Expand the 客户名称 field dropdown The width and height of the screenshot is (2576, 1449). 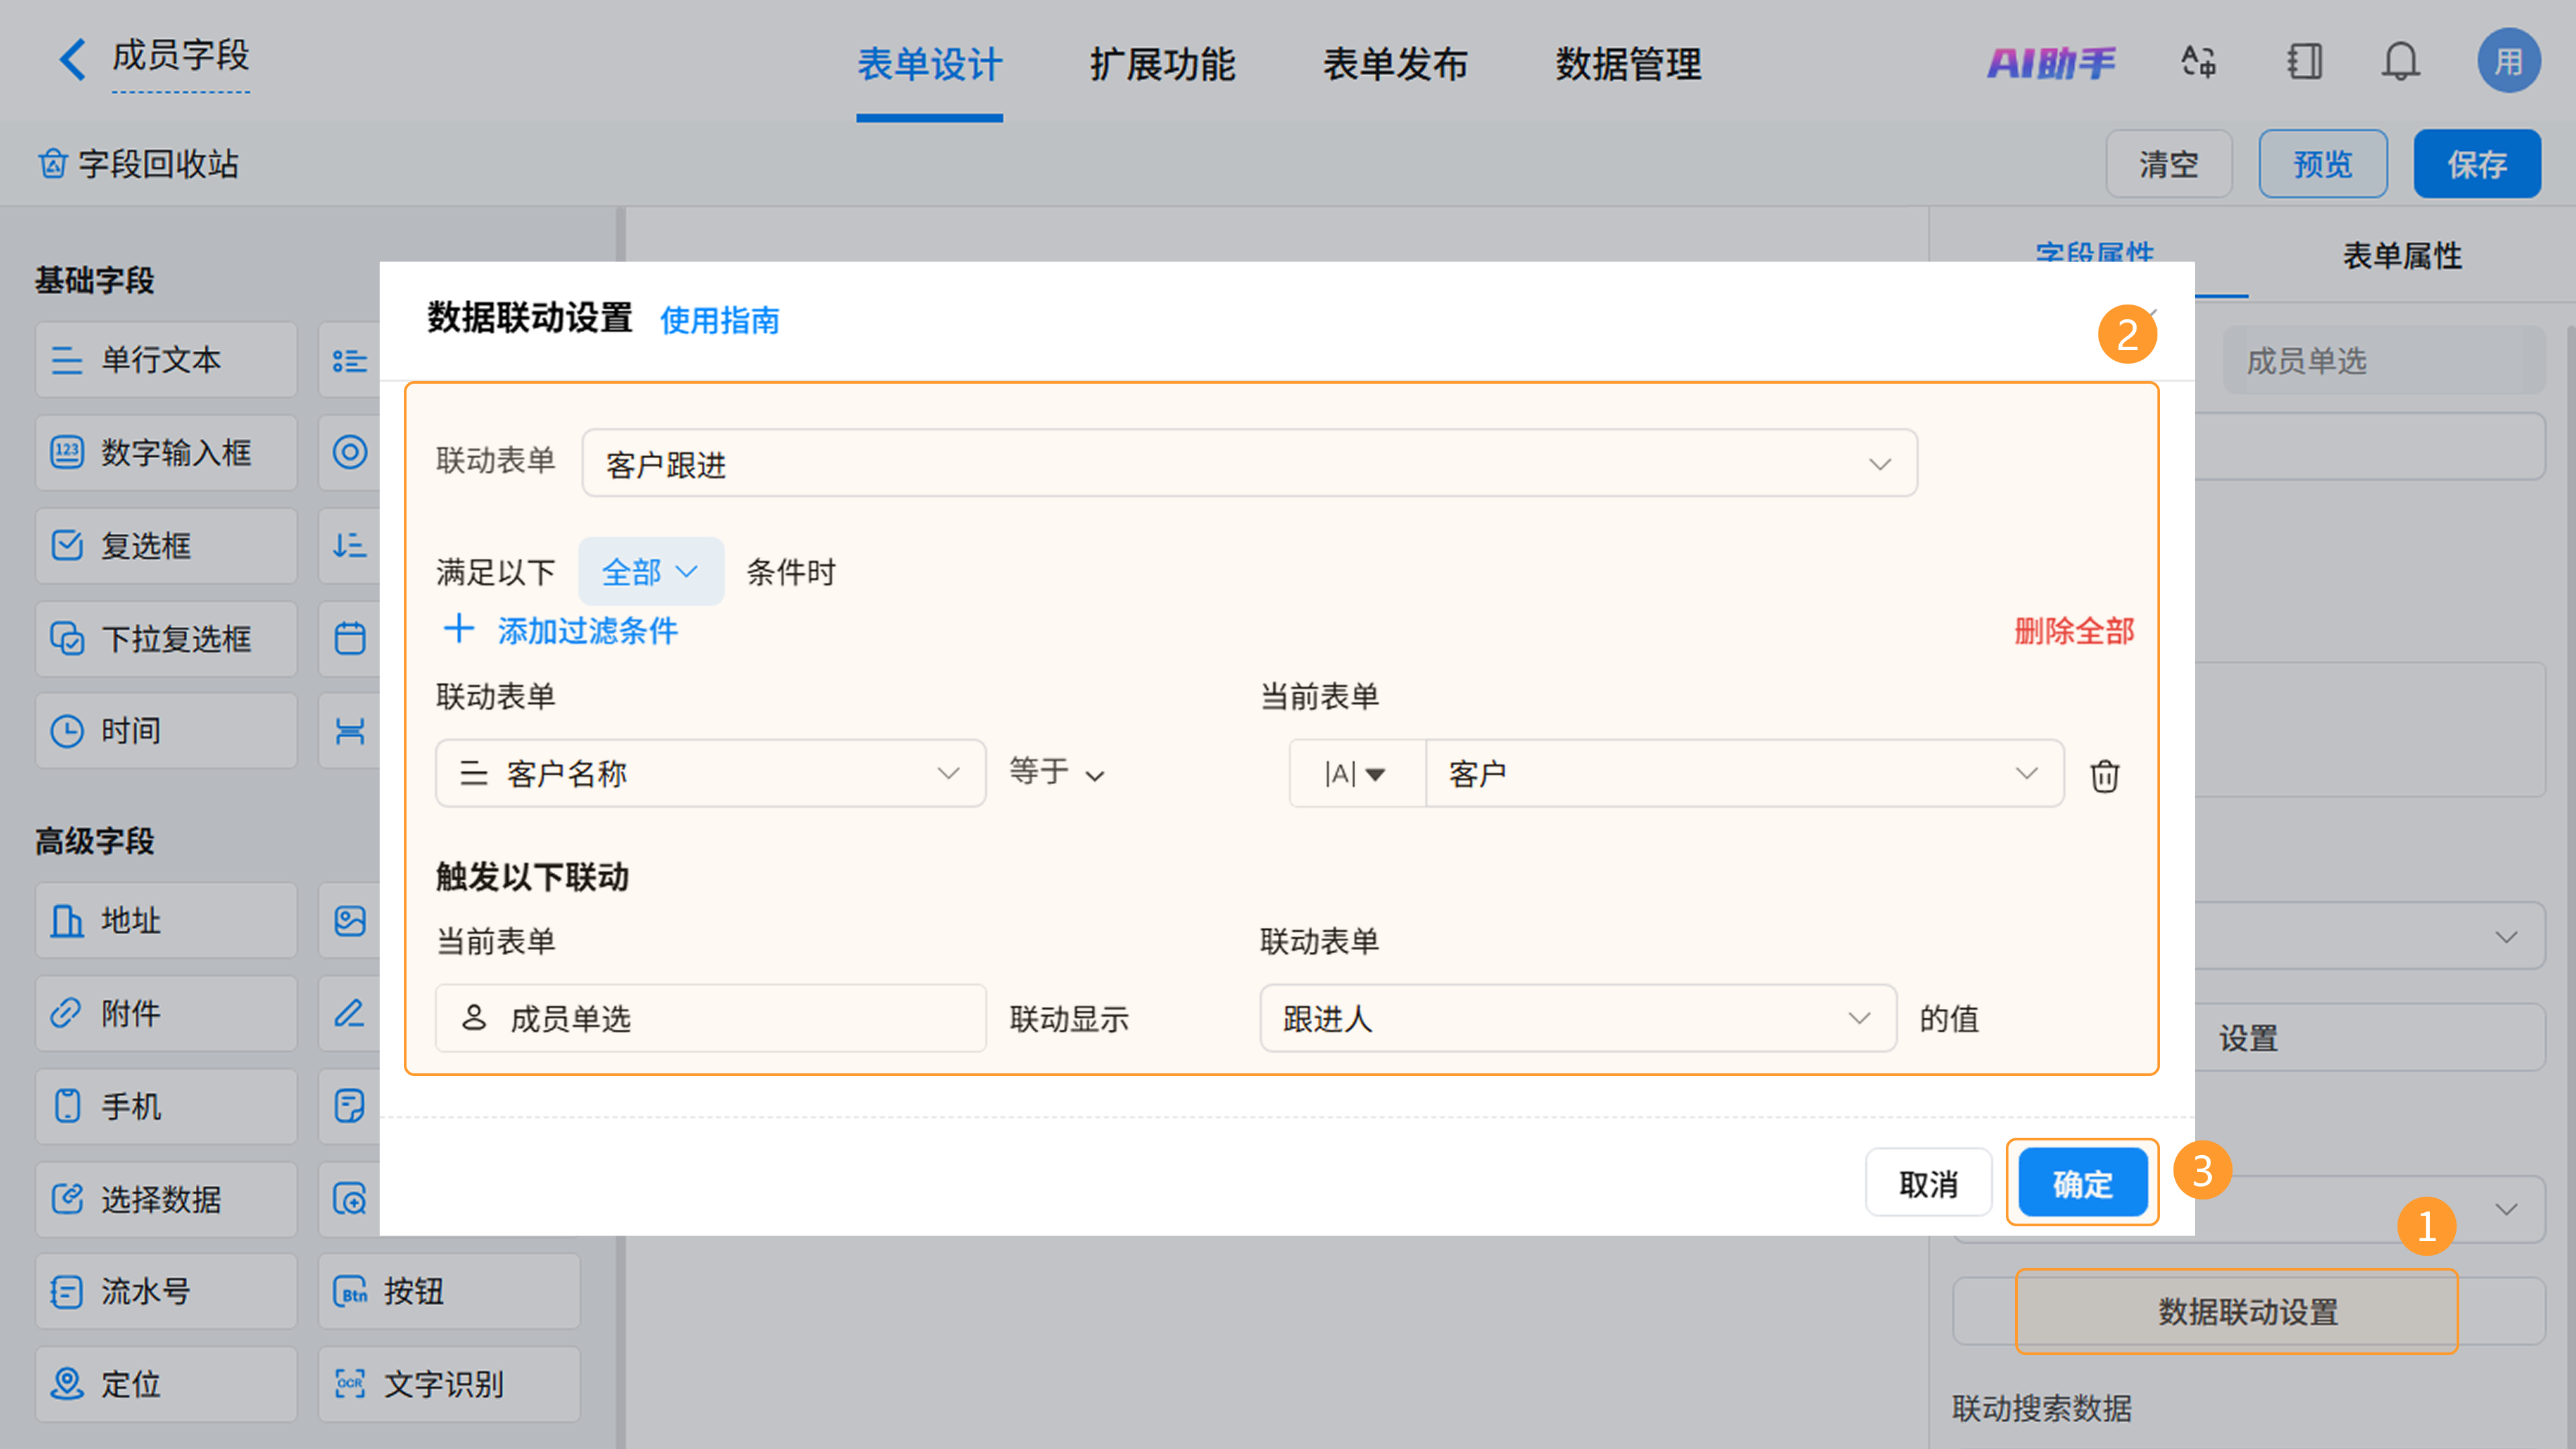(x=710, y=773)
